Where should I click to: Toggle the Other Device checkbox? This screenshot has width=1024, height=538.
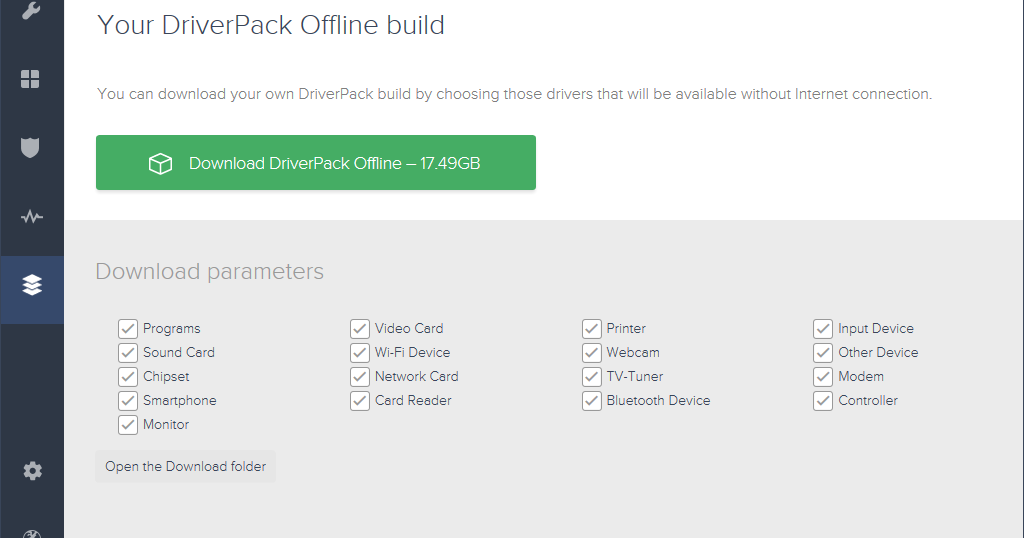coord(823,353)
